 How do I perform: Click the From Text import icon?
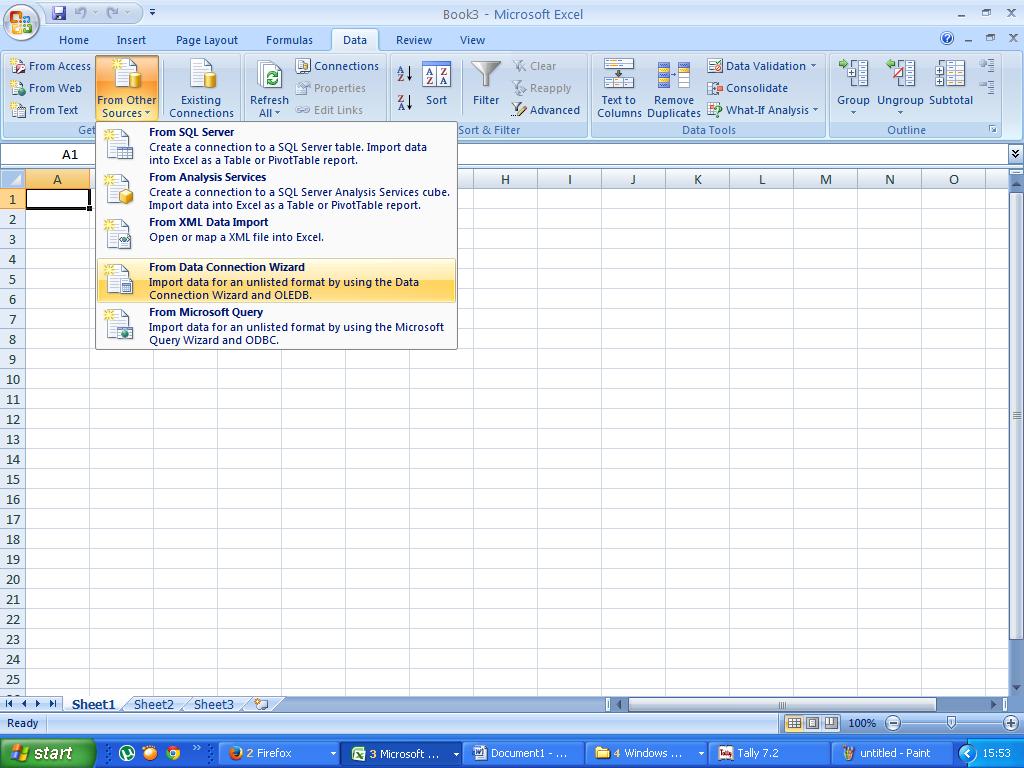[x=18, y=110]
